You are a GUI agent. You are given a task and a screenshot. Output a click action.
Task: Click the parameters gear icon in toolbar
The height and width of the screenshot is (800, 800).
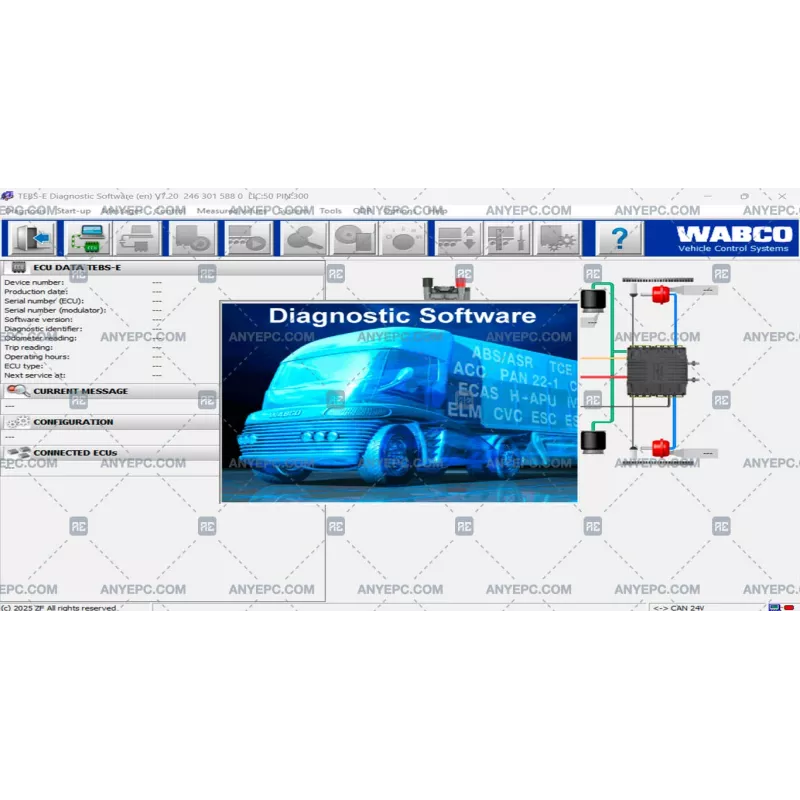coord(556,238)
